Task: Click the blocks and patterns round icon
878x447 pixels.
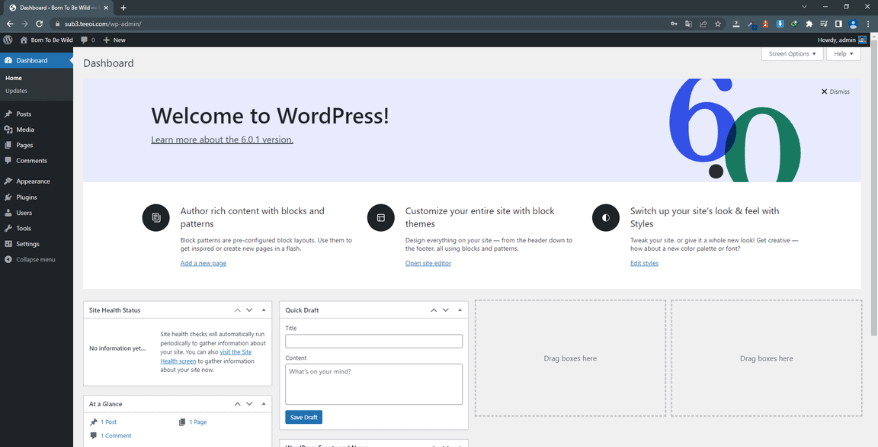Action: pos(156,217)
